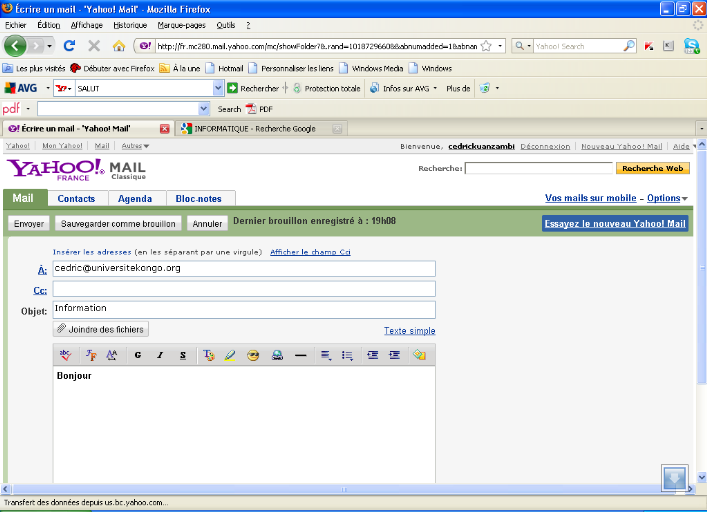707x512 pixels.
Task: Click the Déconnexion link
Action: coord(545,146)
